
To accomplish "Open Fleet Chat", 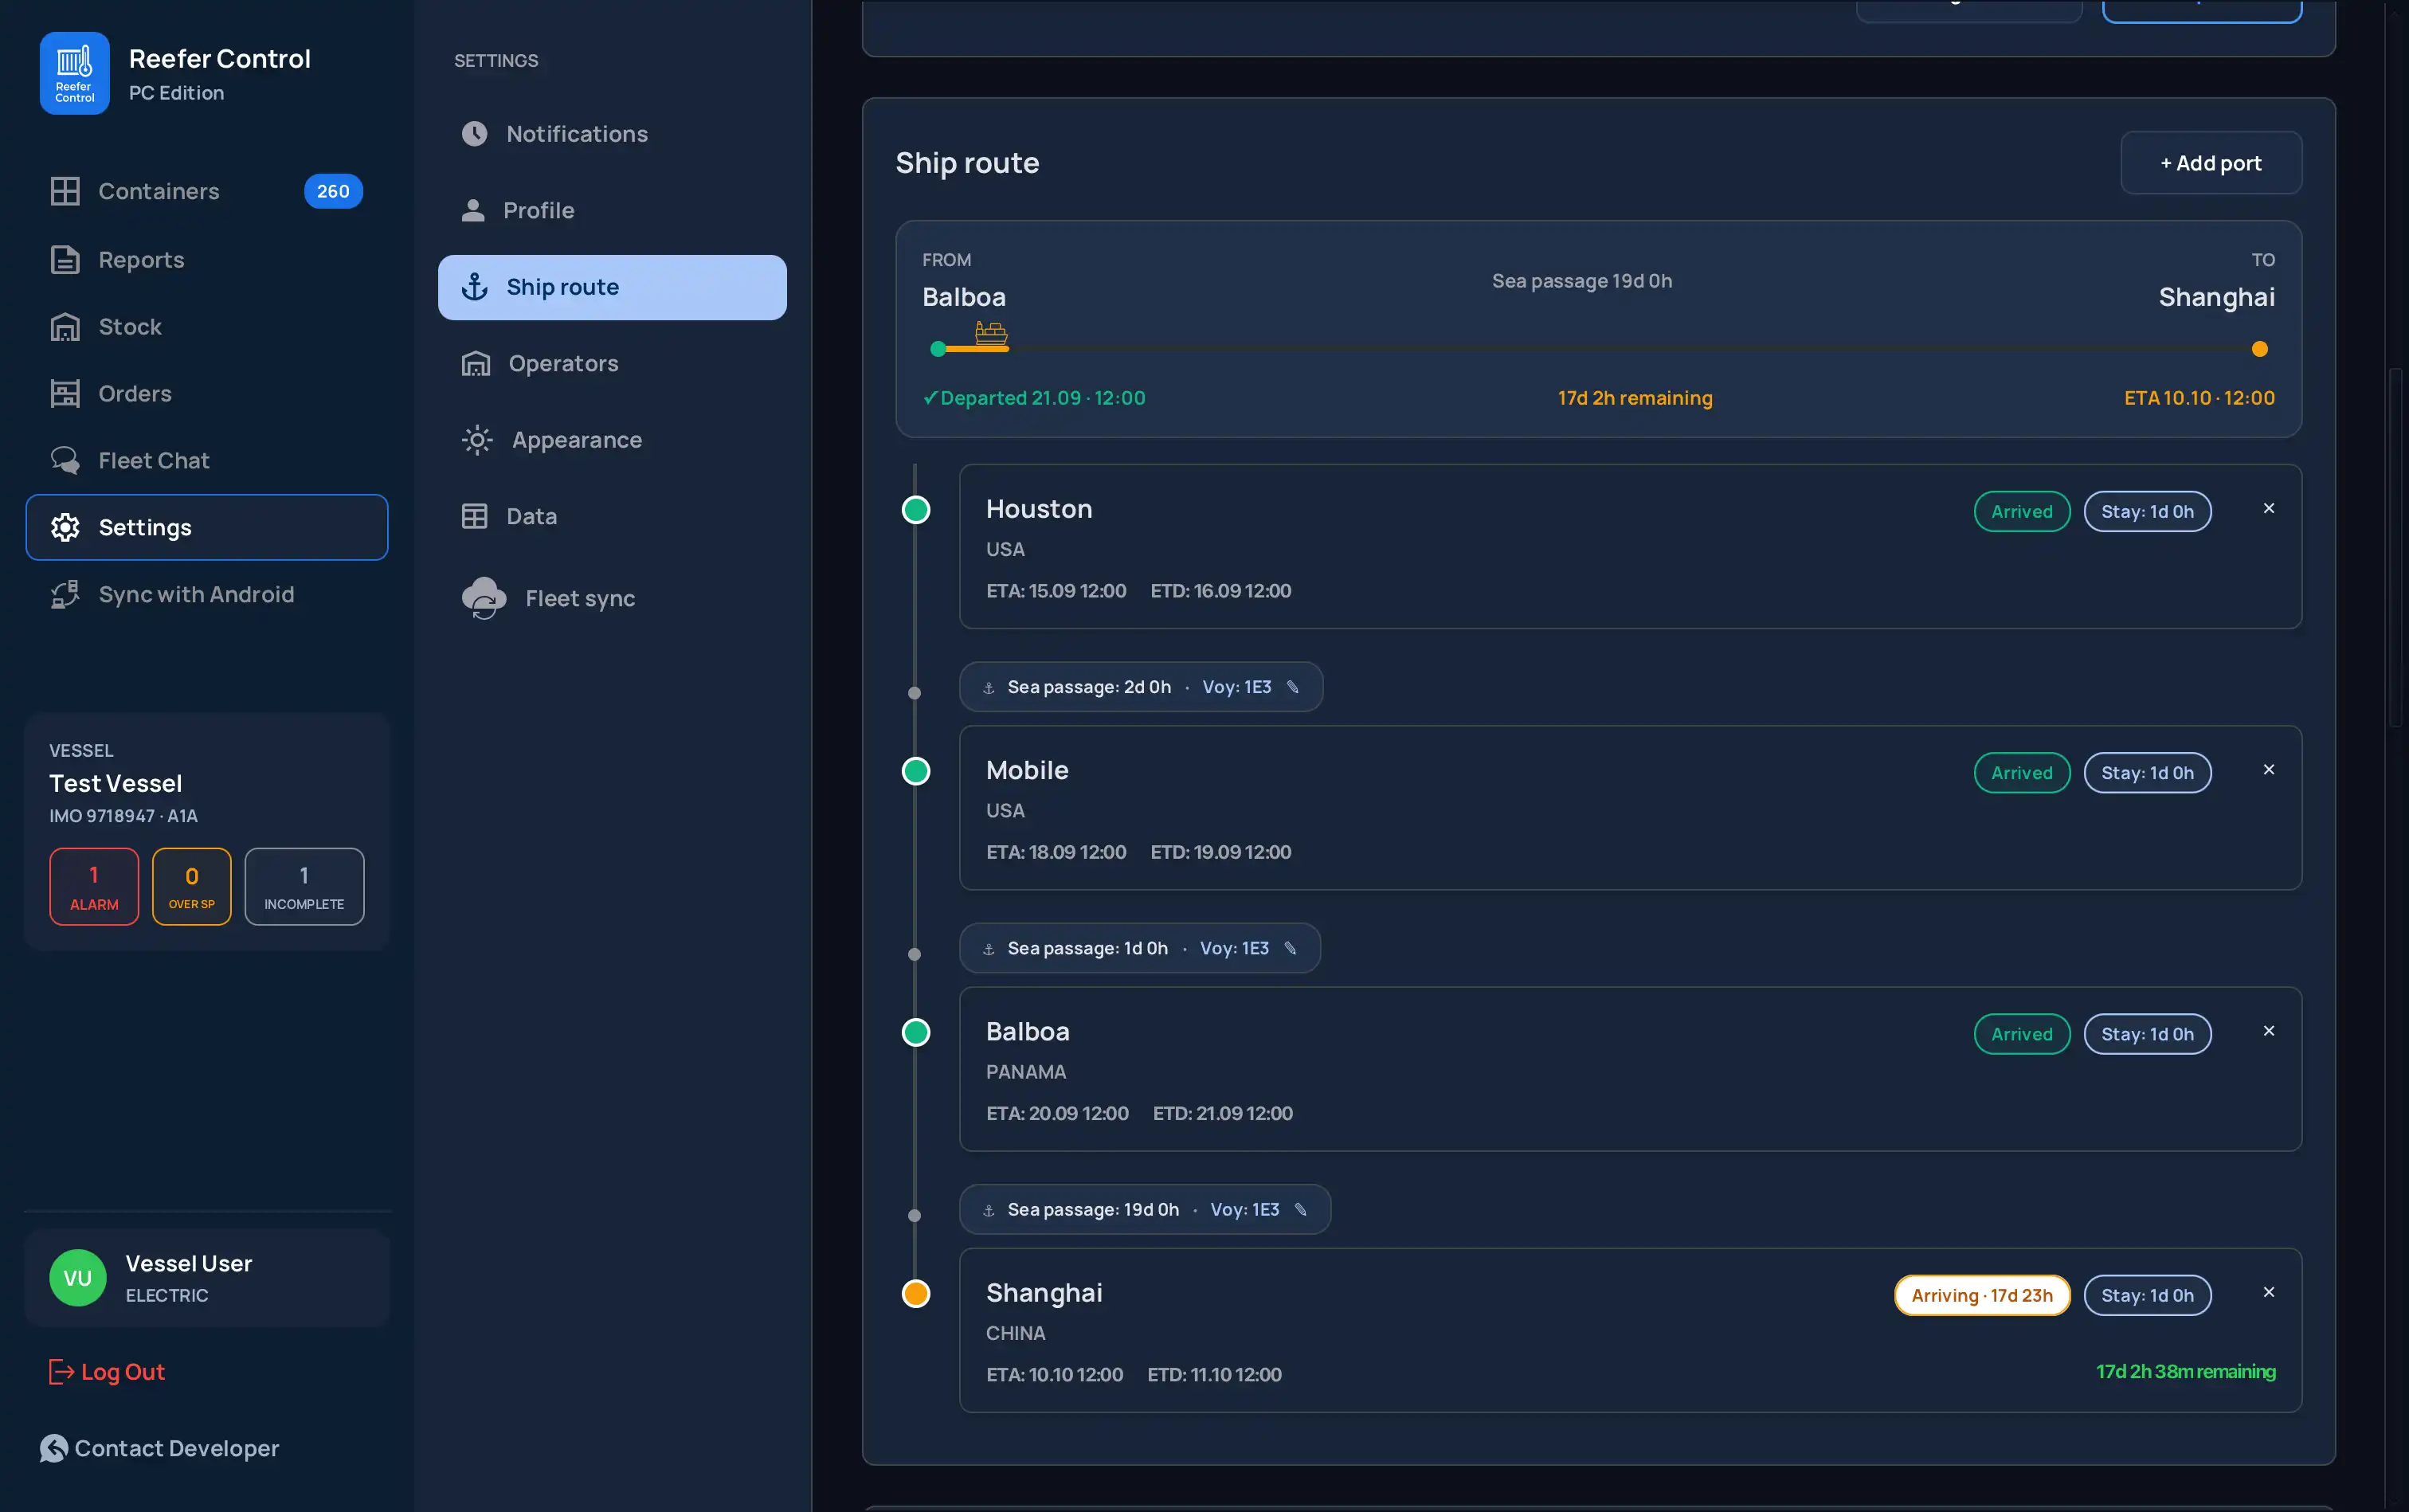I will click(x=206, y=461).
